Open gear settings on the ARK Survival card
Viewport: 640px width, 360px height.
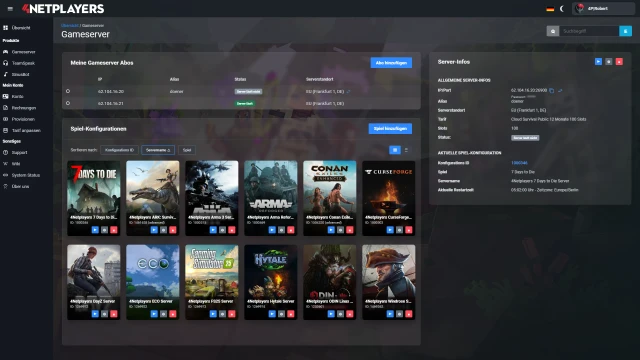pyautogui.click(x=163, y=230)
